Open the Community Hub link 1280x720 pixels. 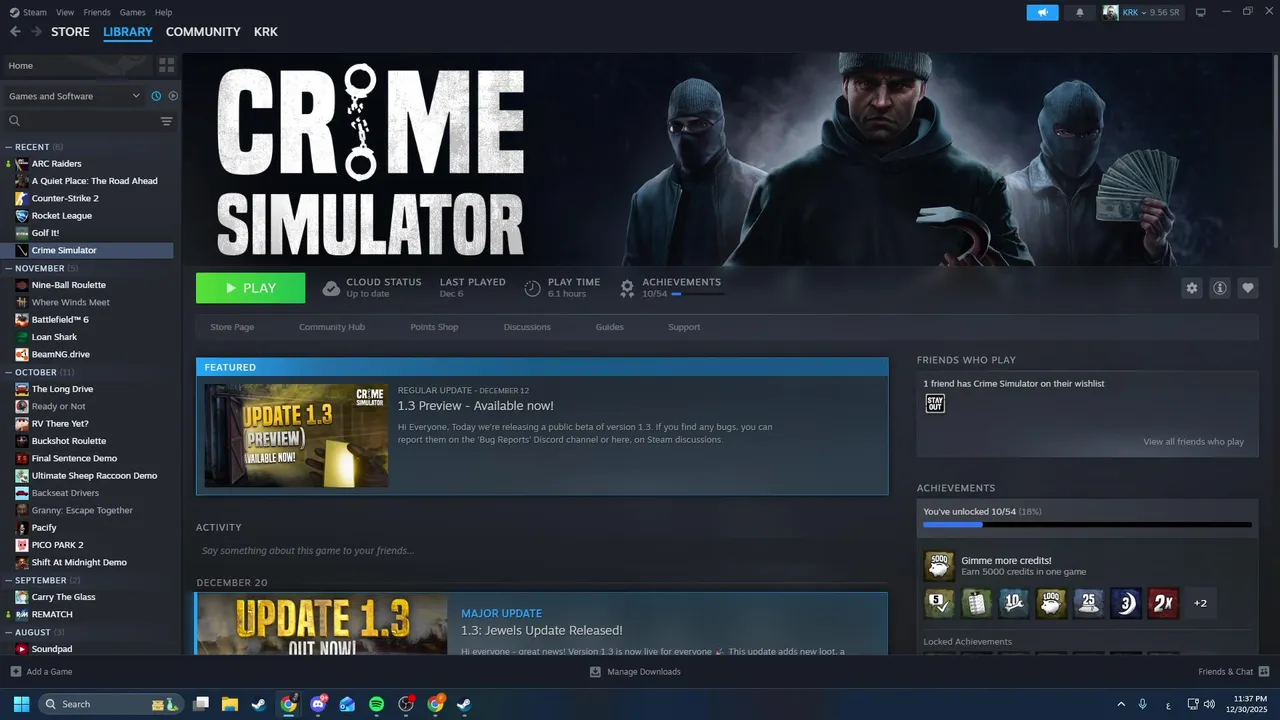[332, 327]
